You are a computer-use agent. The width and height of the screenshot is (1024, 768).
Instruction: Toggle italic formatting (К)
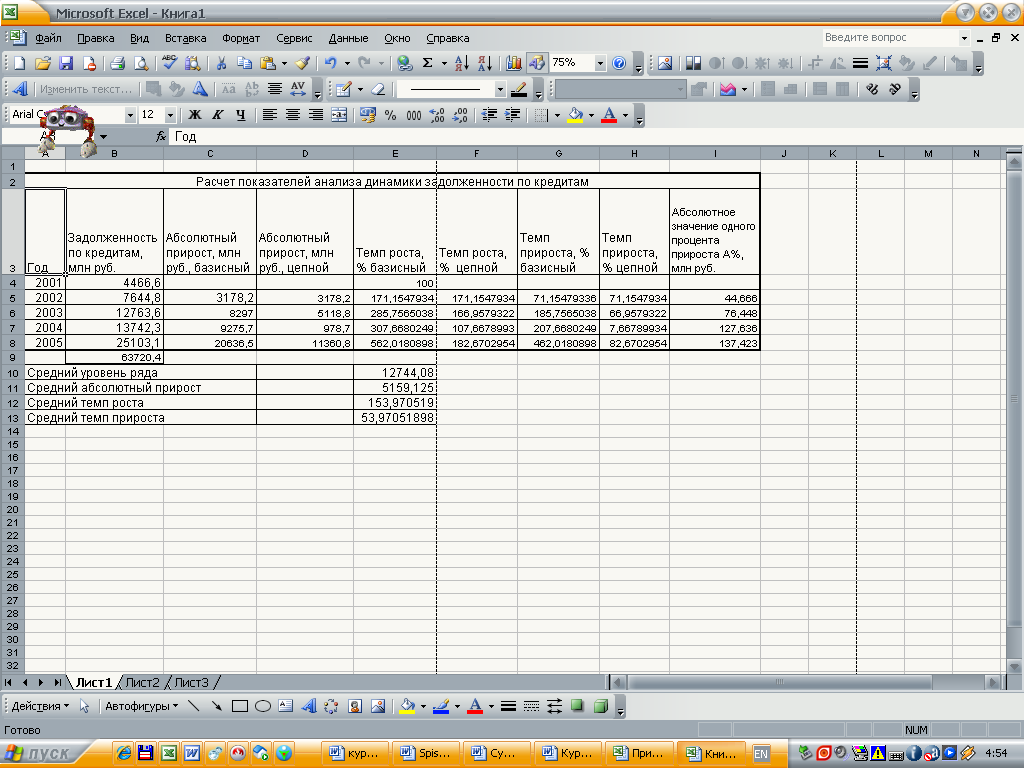point(217,115)
